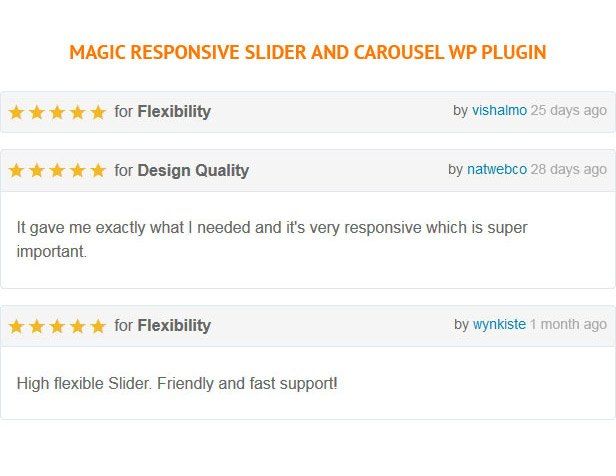
Task: Click the Flexibility label in vishalmo's review
Action: coord(174,111)
